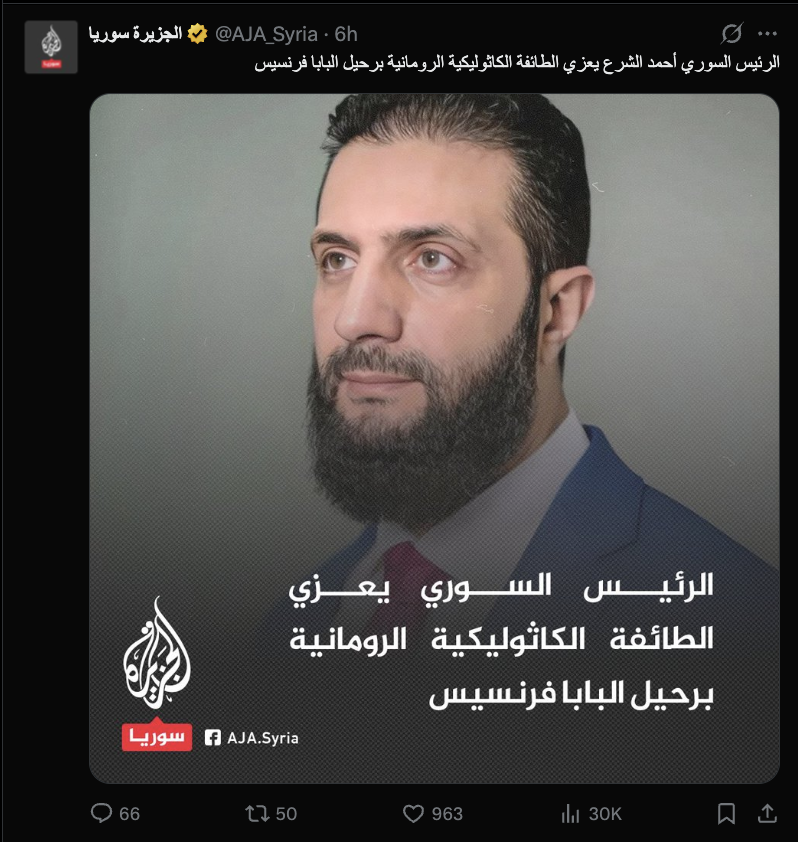Click the gold verified badge
This screenshot has height=842, width=798.
pyautogui.click(x=198, y=34)
